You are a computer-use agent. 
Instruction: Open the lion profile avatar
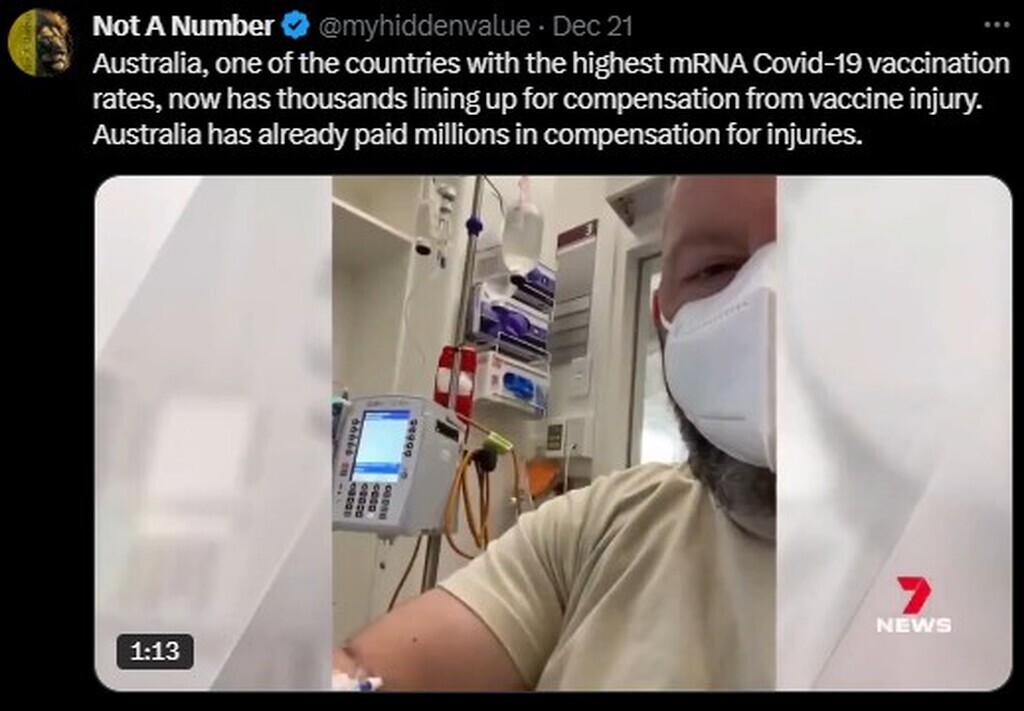(40, 42)
